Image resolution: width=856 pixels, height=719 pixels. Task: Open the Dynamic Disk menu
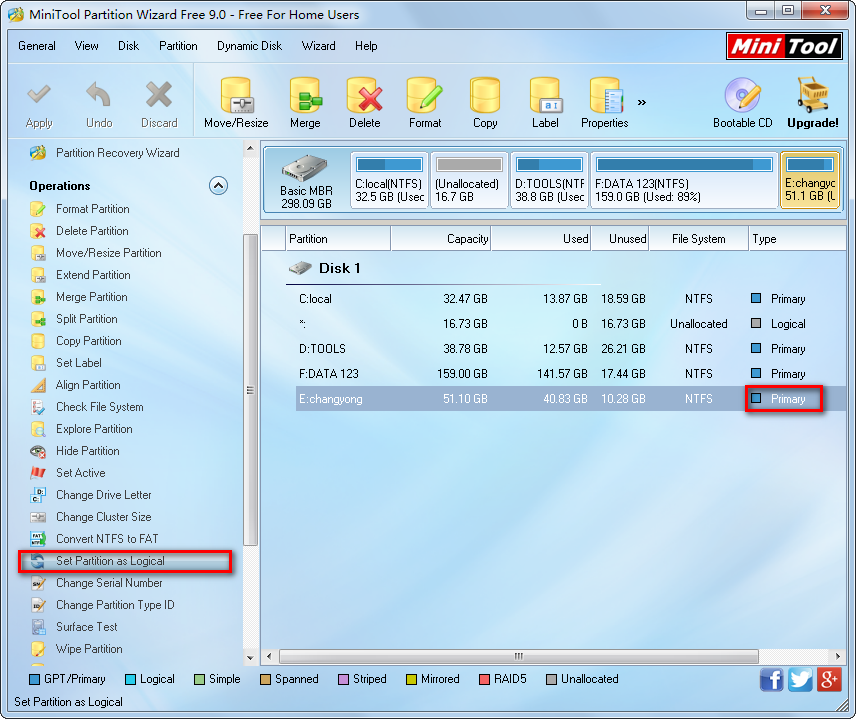tap(250, 46)
